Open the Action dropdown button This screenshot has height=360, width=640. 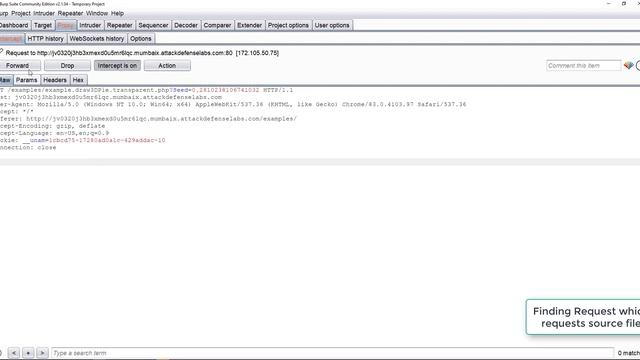tap(167, 66)
